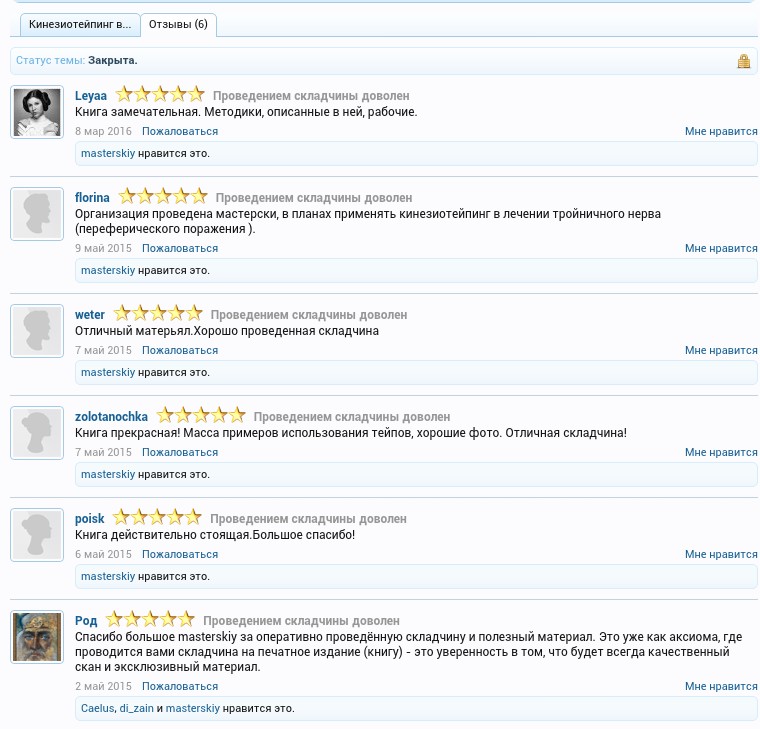Report florina's review with Пожаловаться

(x=180, y=248)
